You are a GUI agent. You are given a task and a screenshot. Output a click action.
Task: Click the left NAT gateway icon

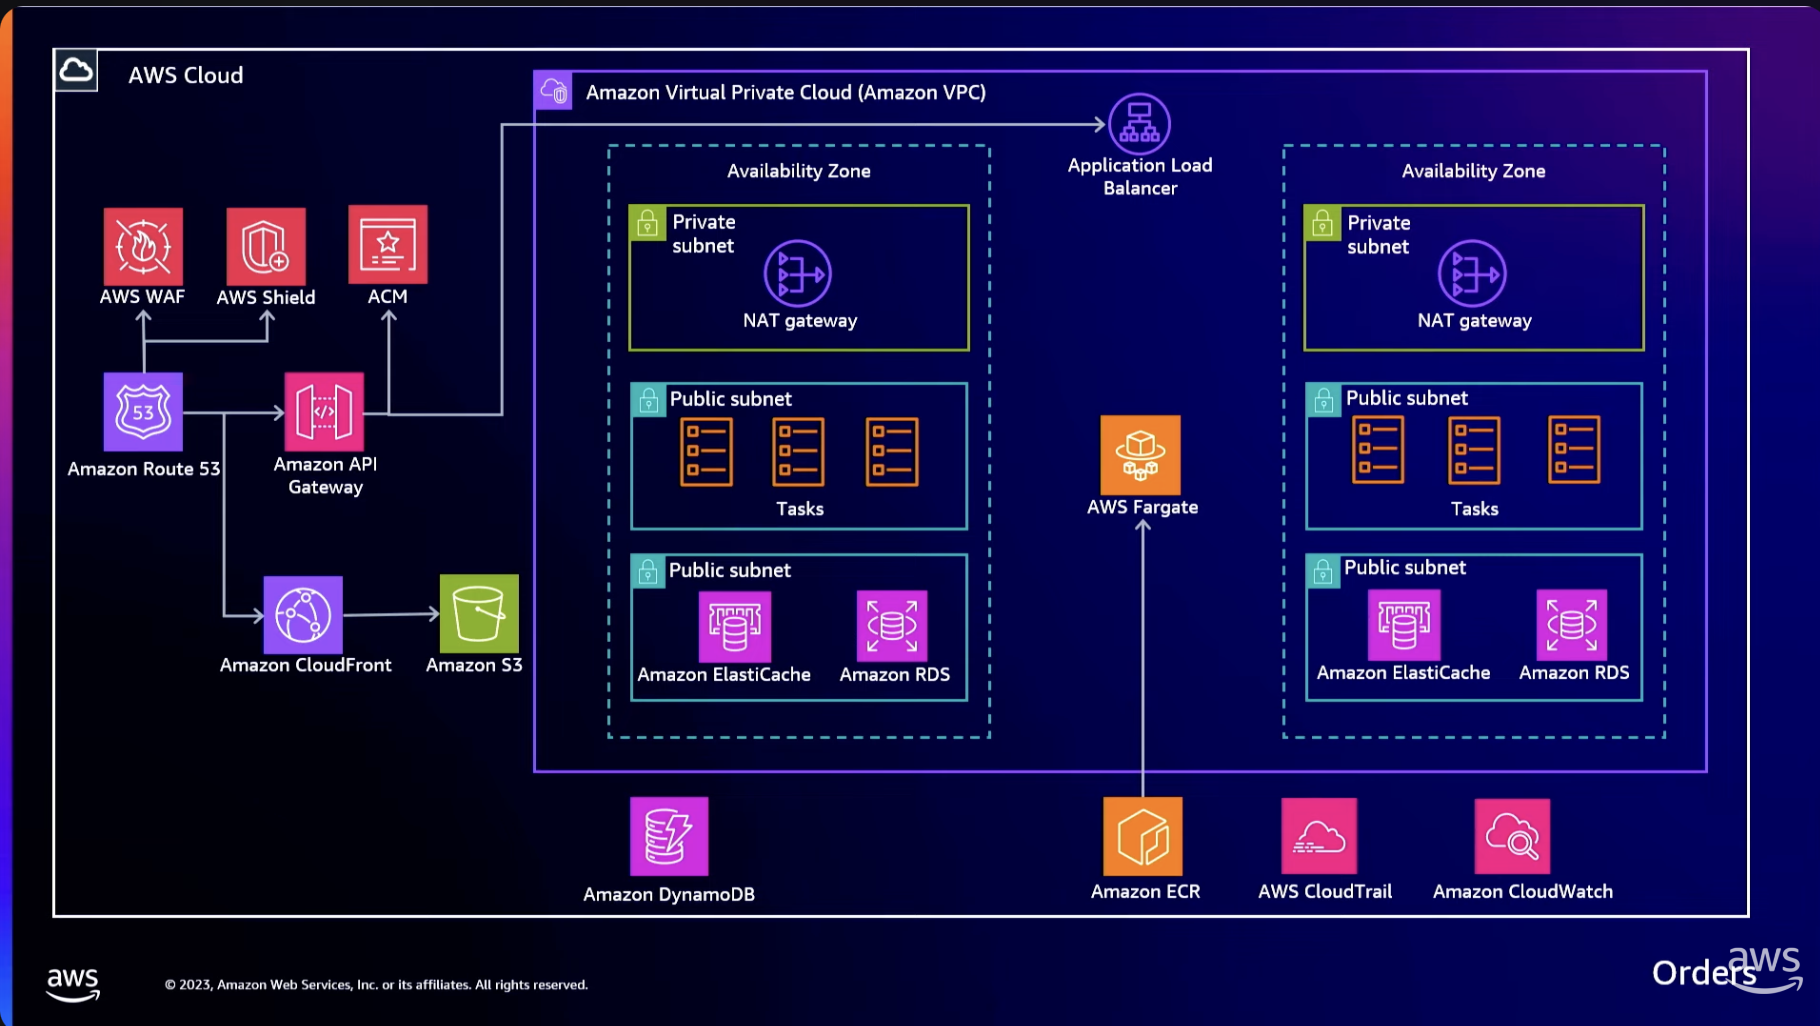798,271
